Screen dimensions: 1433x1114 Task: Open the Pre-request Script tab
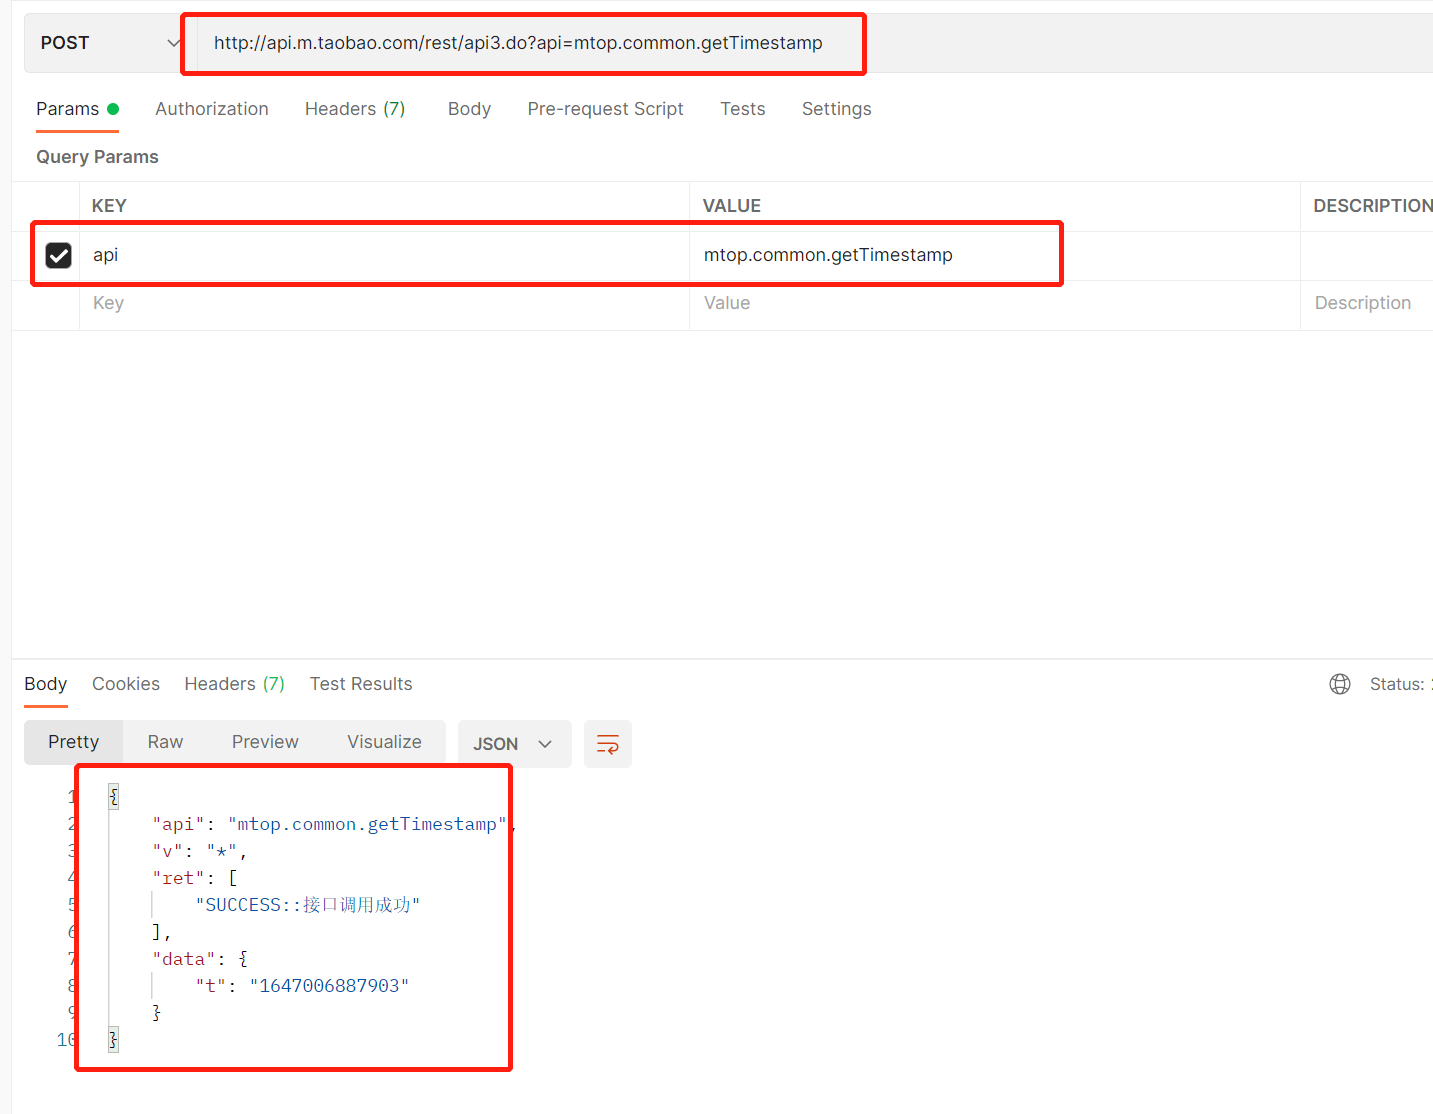tap(605, 109)
